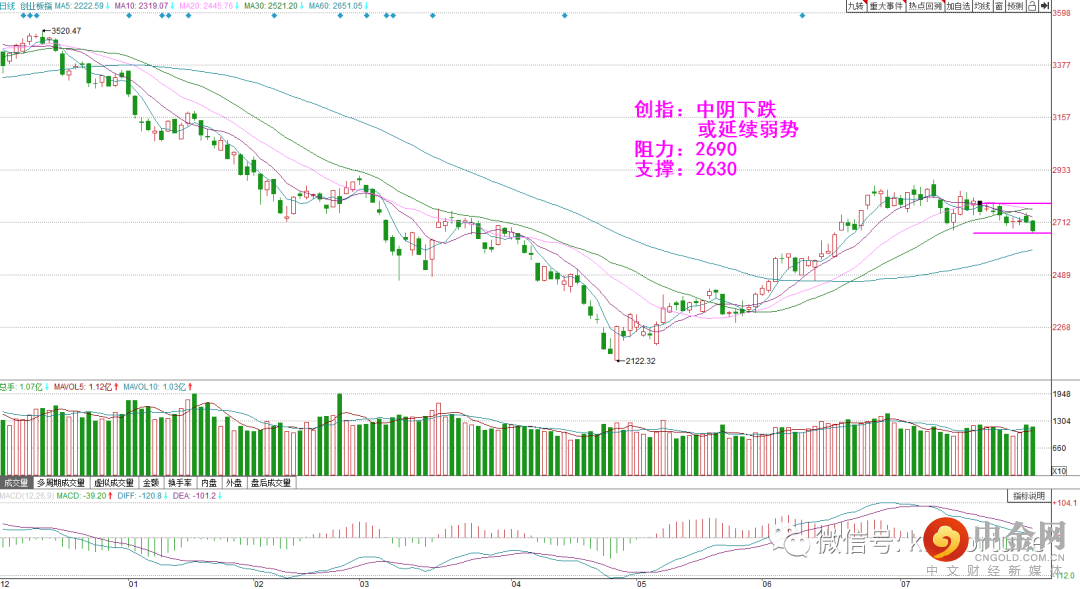The width and height of the screenshot is (1080, 589).
Task: Open the 金额 amount tab
Action: (x=151, y=483)
